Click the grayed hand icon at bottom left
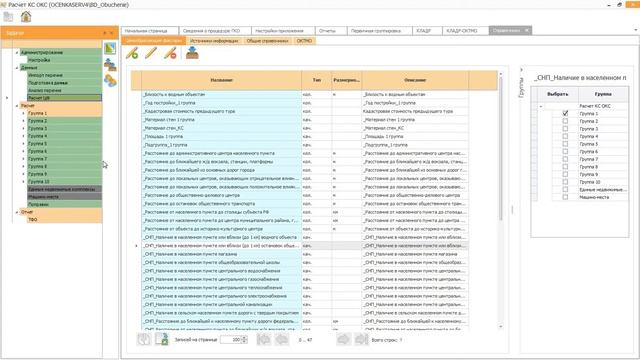Screen dimensions: 640x360 click(x=144, y=339)
